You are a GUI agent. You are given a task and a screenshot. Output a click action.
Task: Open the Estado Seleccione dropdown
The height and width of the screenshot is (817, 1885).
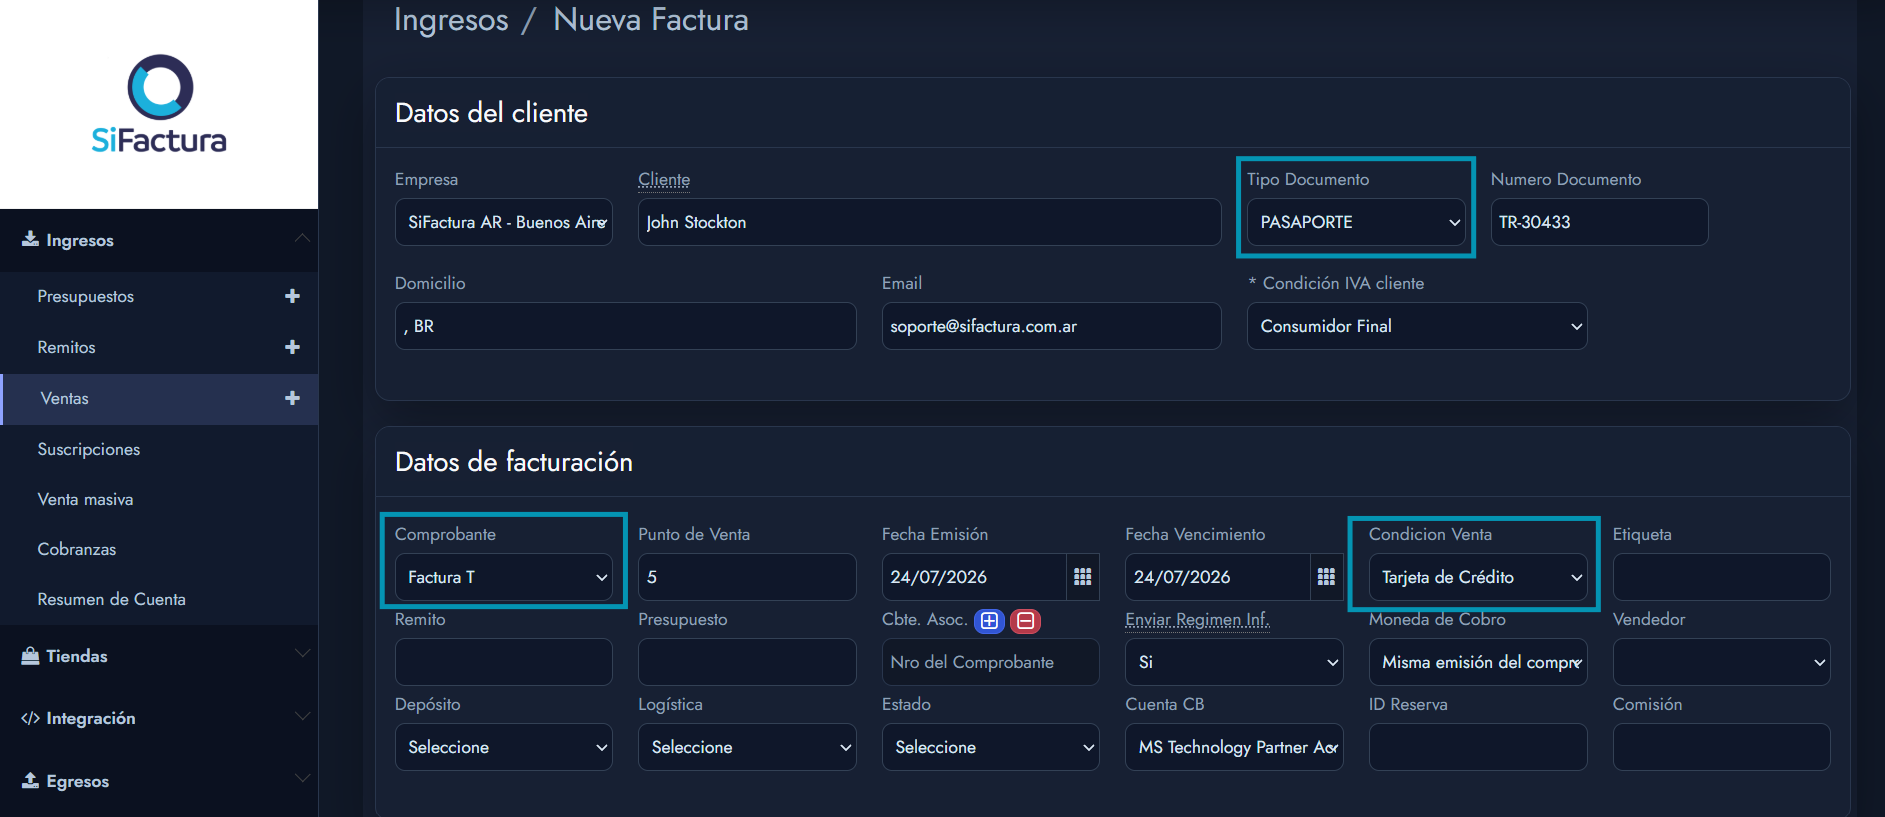pyautogui.click(x=990, y=747)
